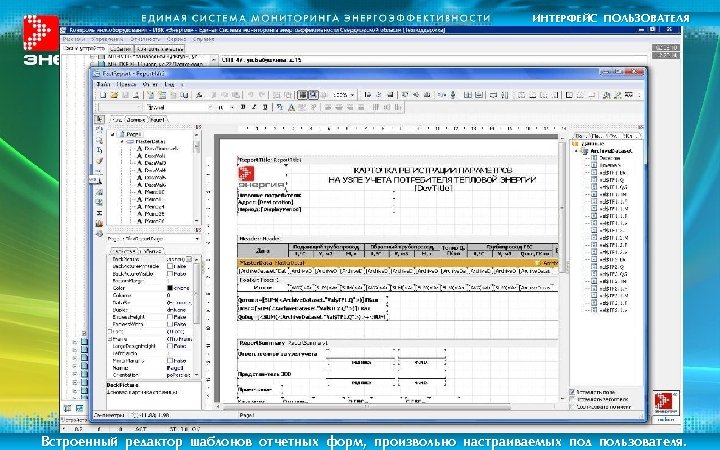The width and height of the screenshot is (720, 450).
Task: Switch to the Page1 designer tab
Action: coord(158,119)
